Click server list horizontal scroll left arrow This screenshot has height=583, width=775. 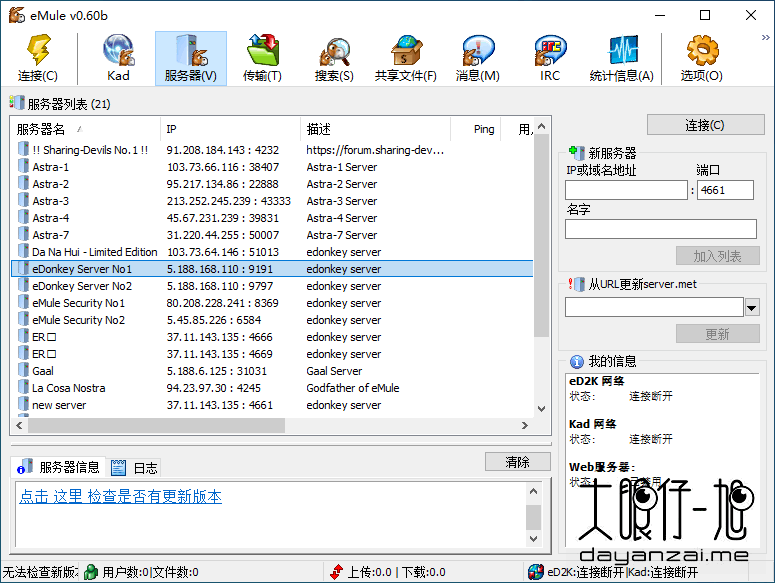point(19,425)
